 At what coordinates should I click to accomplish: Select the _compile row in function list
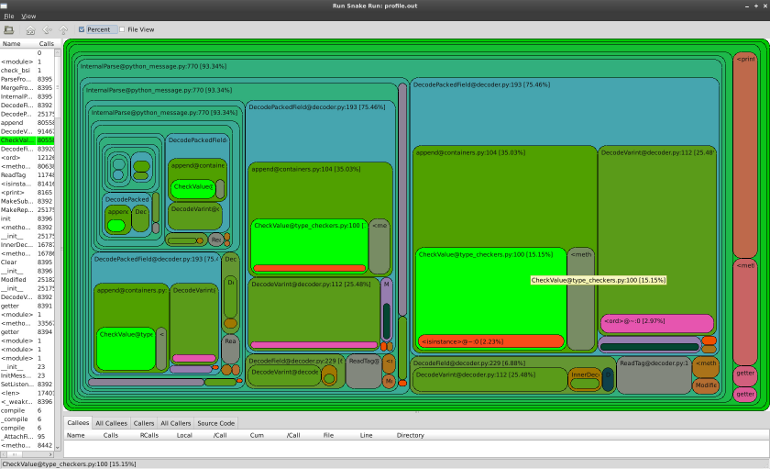coord(27,419)
